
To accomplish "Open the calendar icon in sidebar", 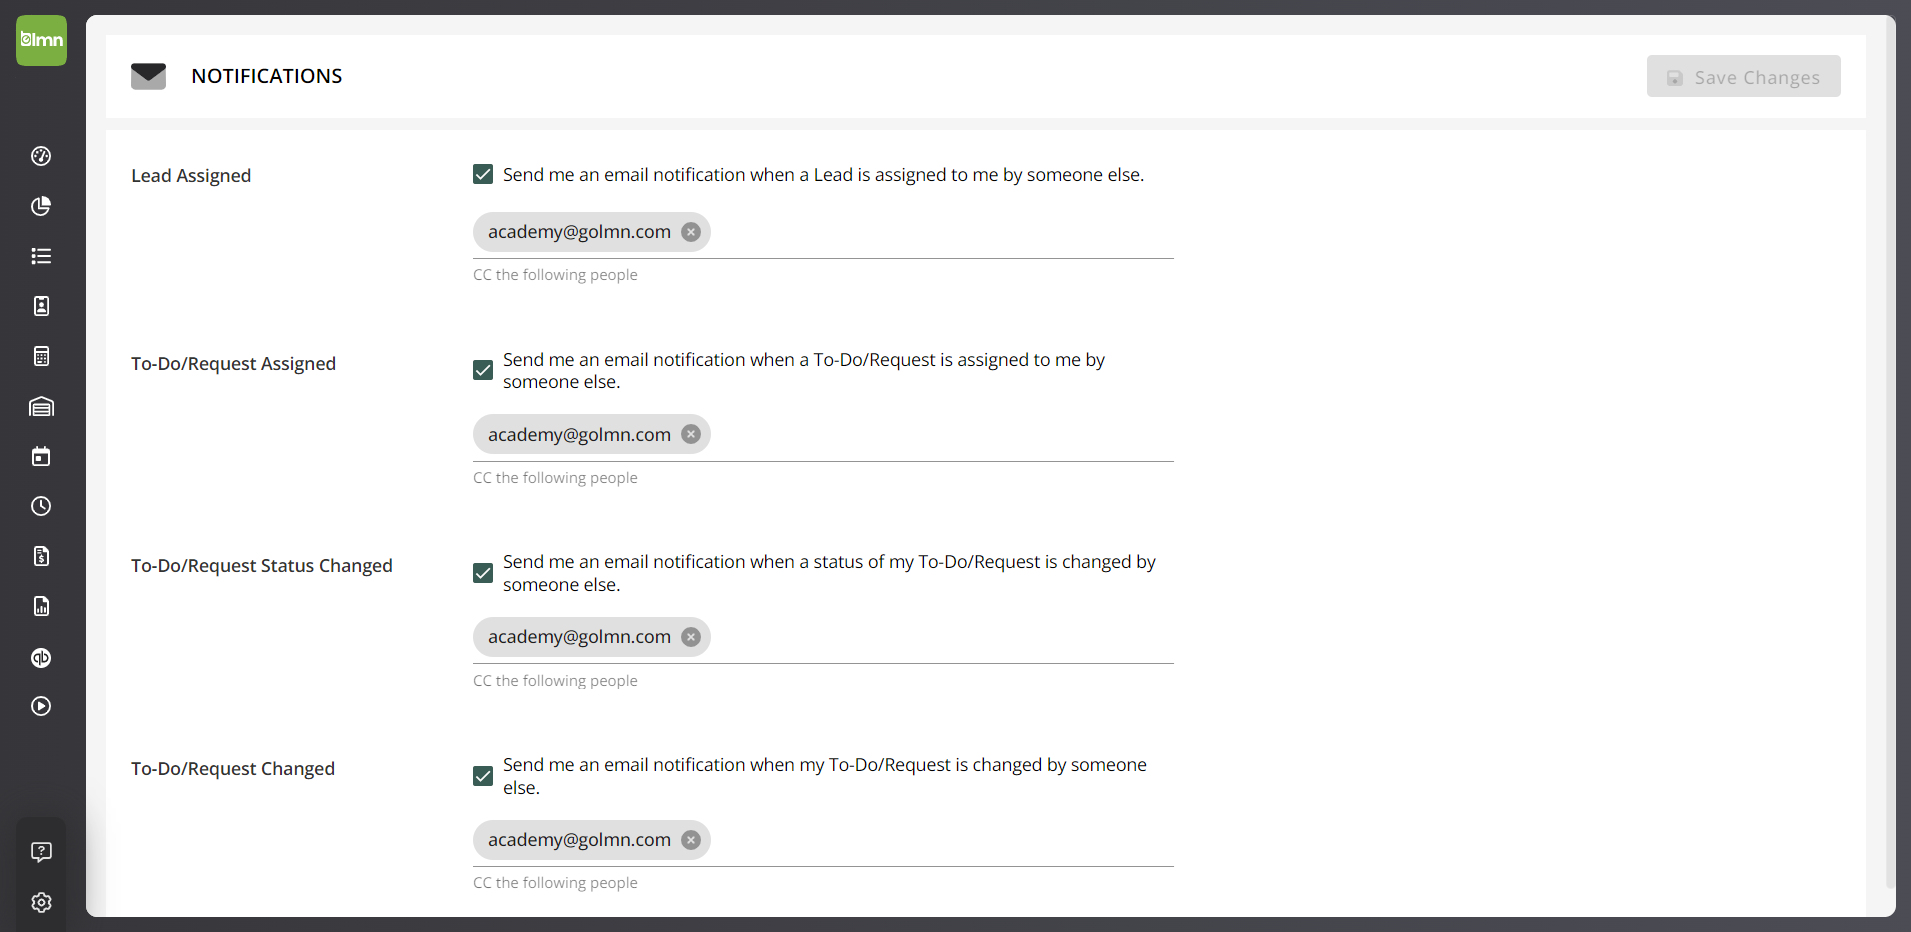I will [41, 456].
